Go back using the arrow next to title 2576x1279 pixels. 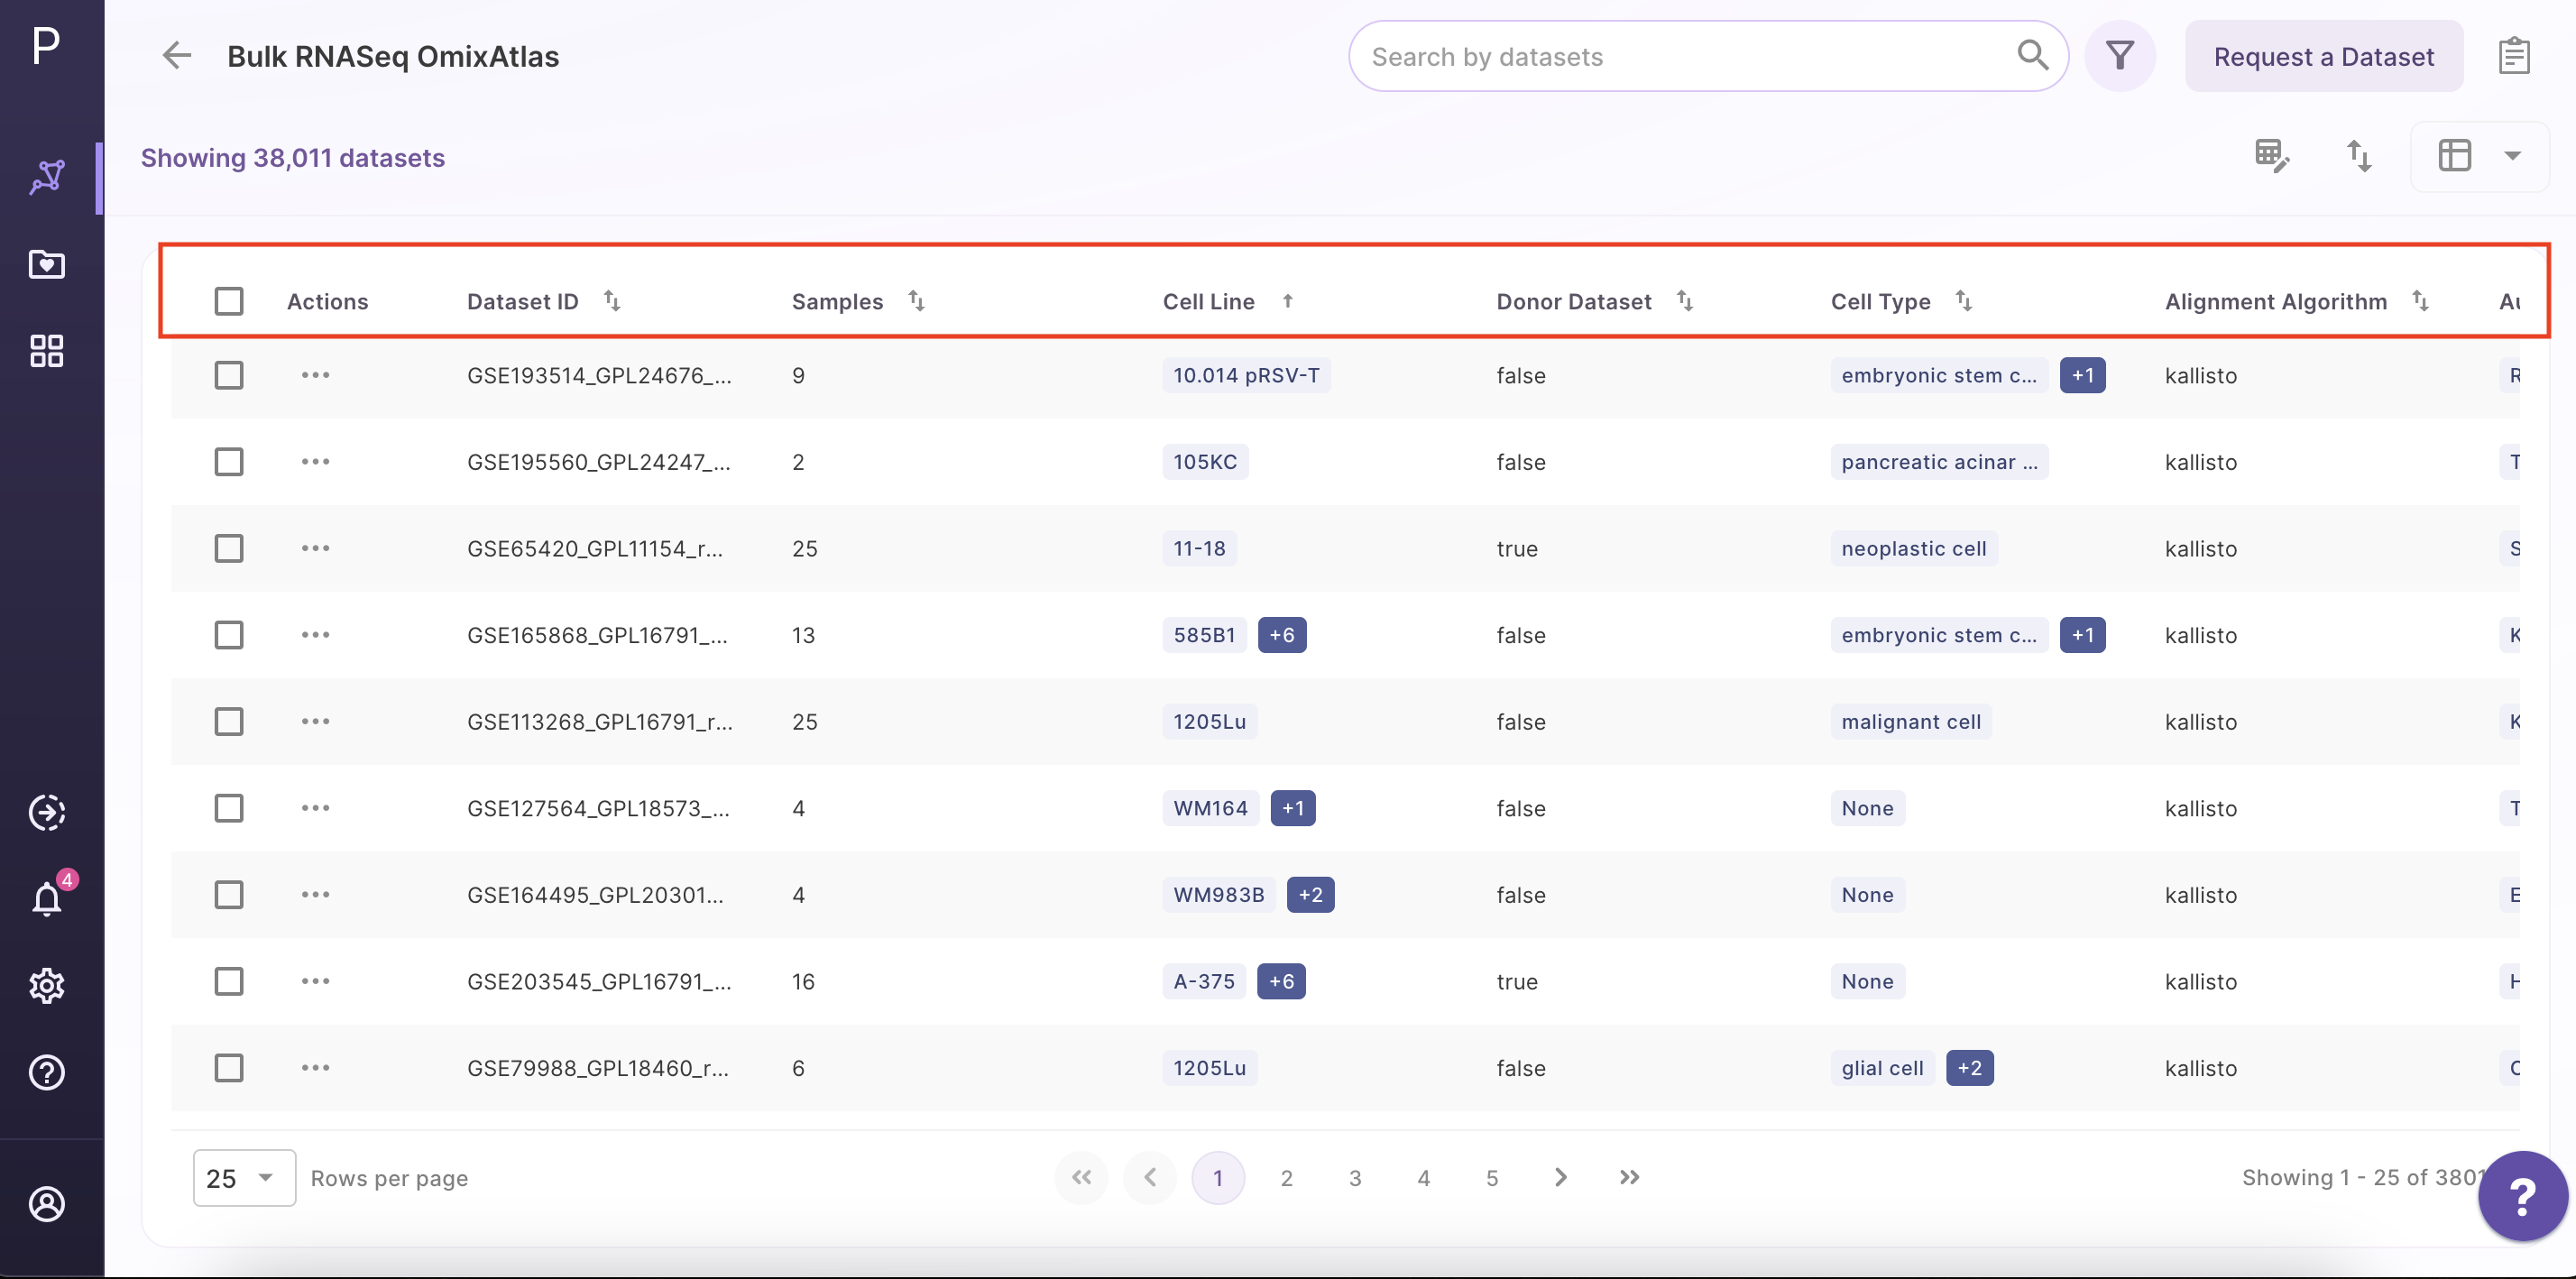[177, 55]
